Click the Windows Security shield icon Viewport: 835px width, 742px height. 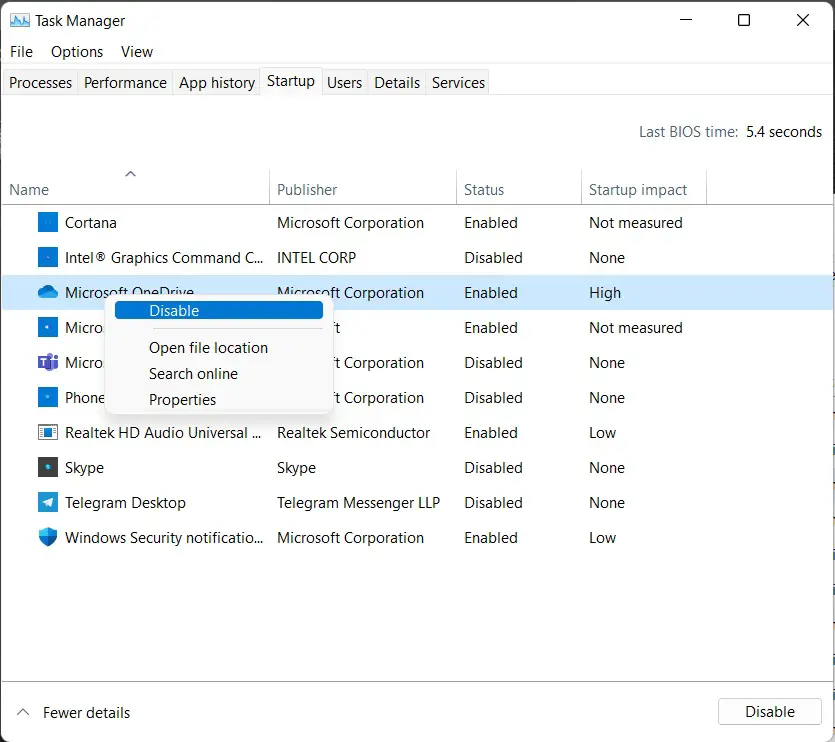pos(48,537)
